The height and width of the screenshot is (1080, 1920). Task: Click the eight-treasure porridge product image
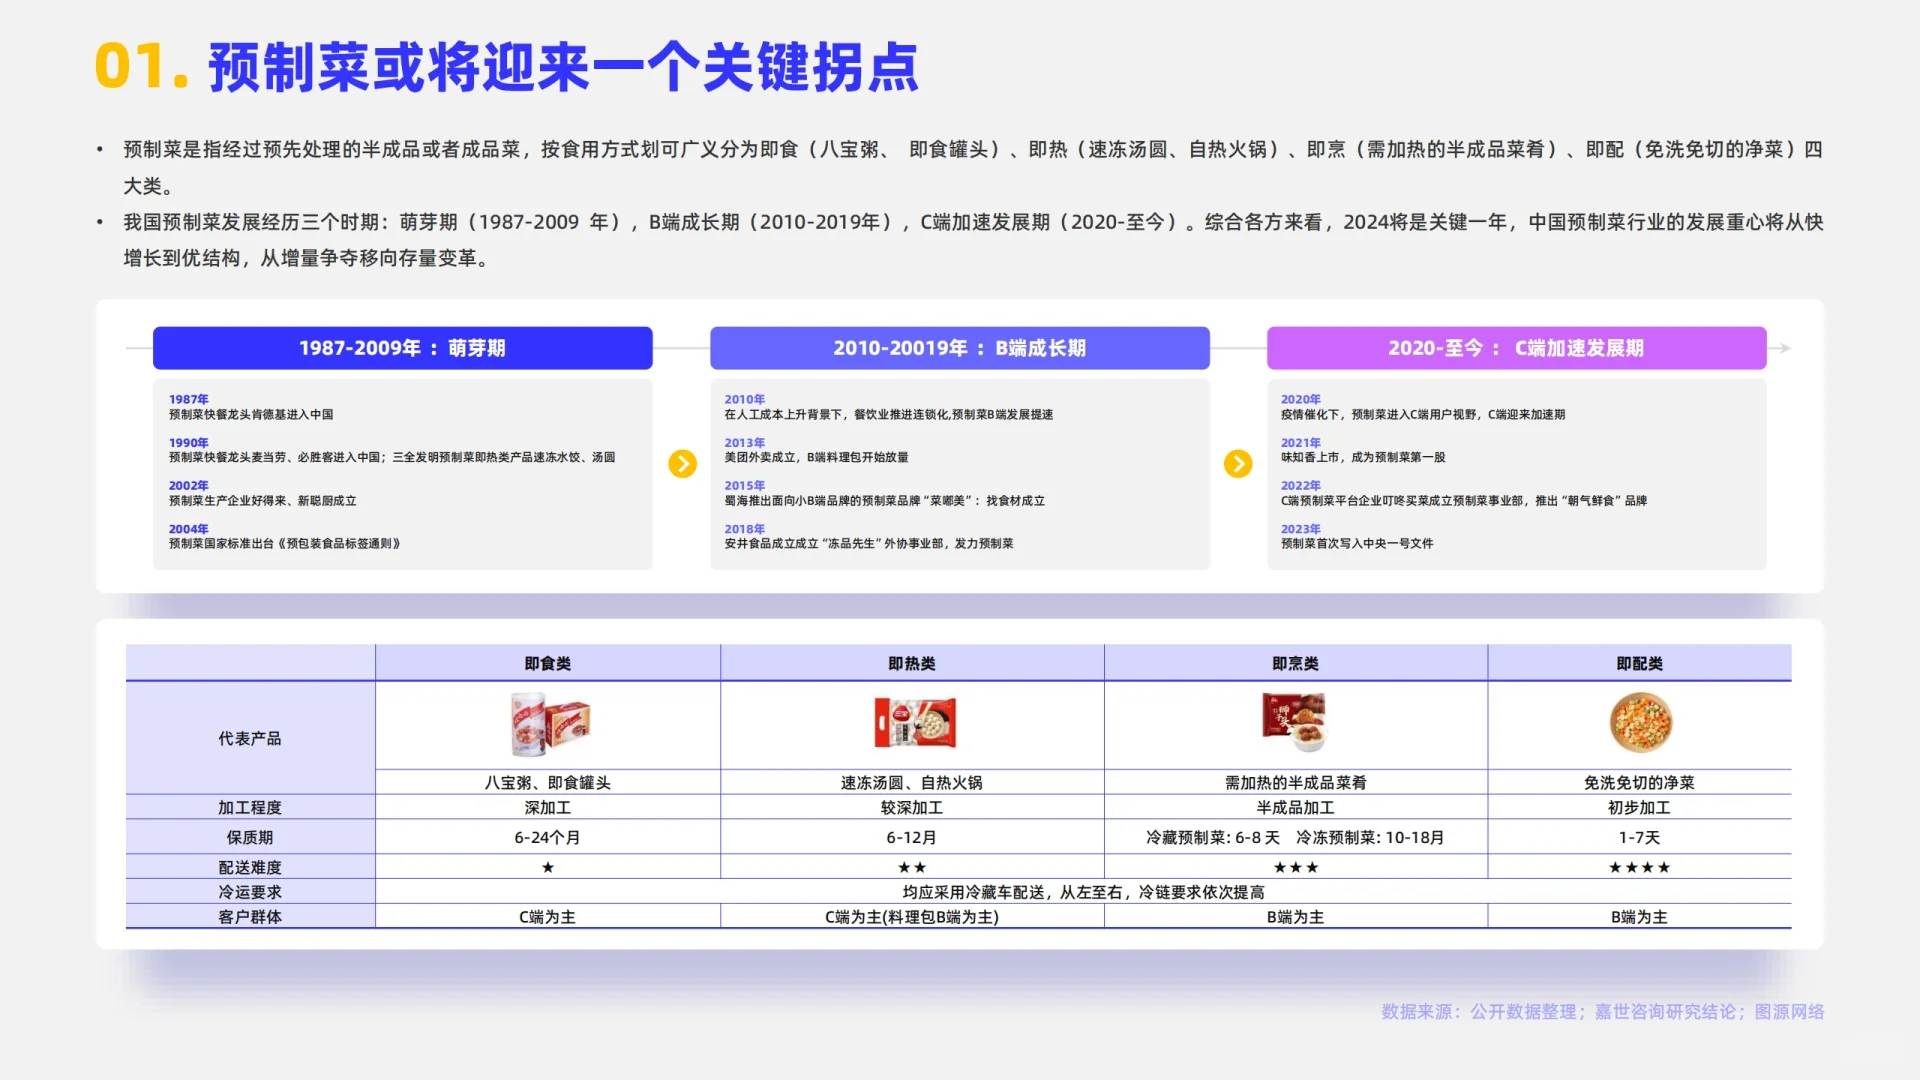pos(549,724)
